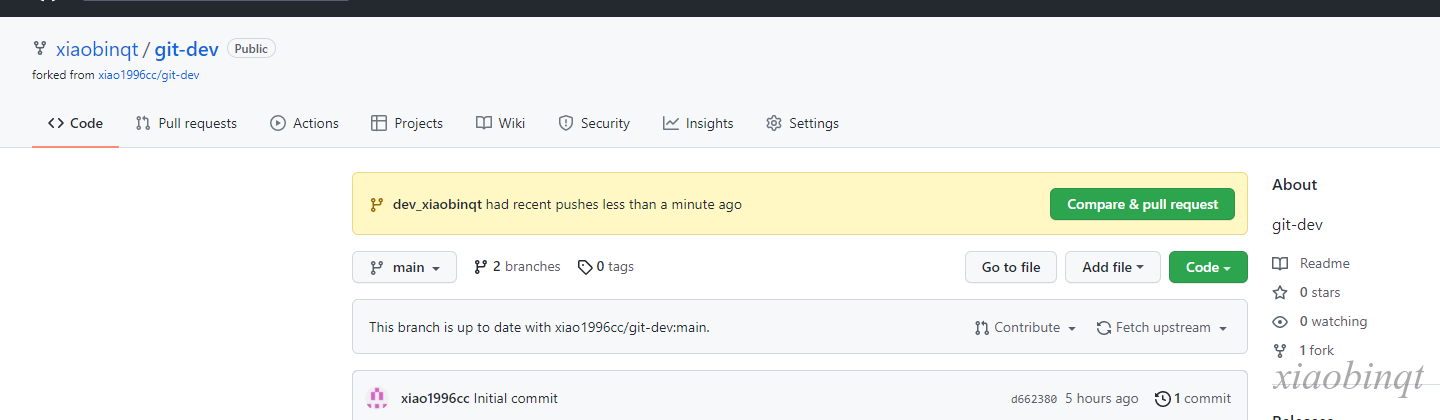Image resolution: width=1440 pixels, height=420 pixels.
Task: View the 1 commit history link
Action: coord(1193,398)
